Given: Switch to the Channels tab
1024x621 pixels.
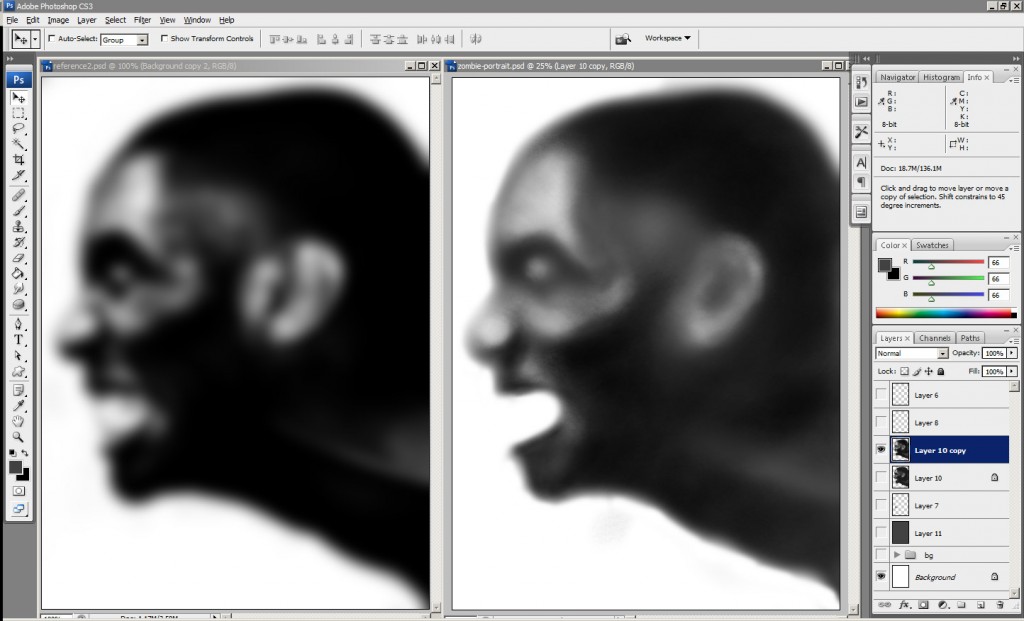Looking at the screenshot, I should coord(934,338).
